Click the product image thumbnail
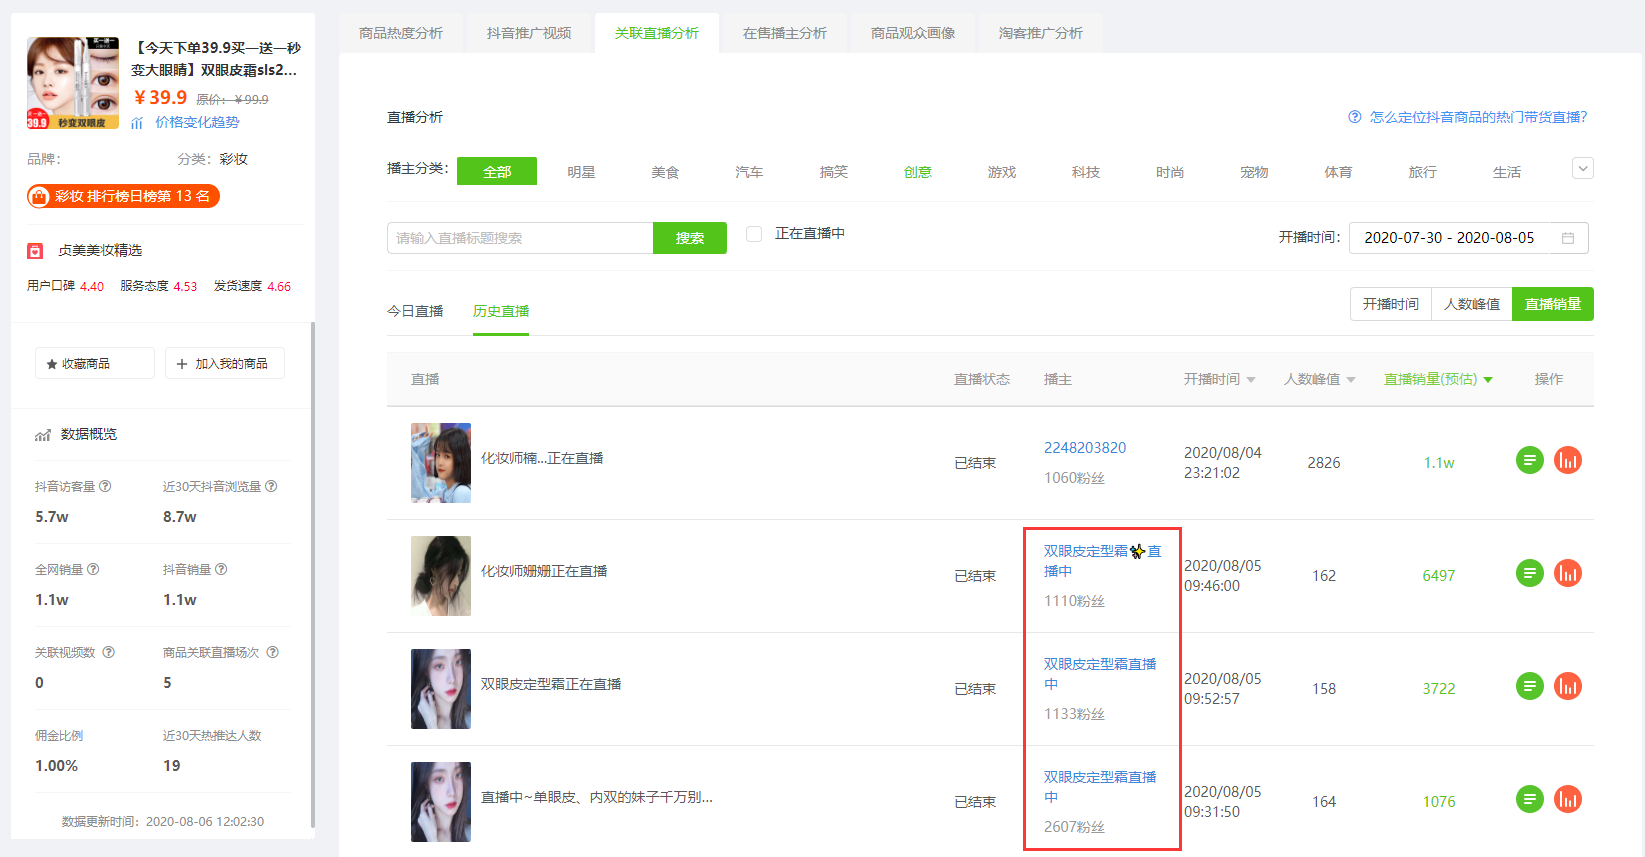This screenshot has width=1645, height=857. (x=73, y=83)
